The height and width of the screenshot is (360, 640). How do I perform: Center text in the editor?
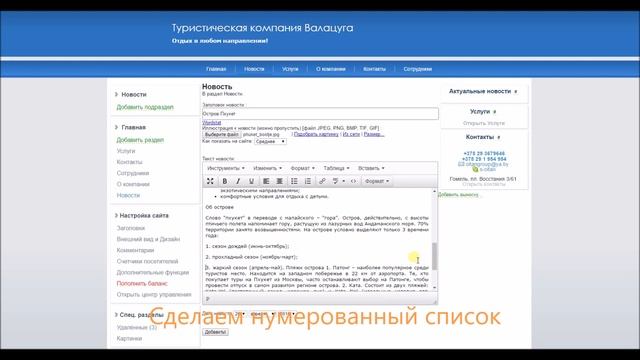(280, 181)
